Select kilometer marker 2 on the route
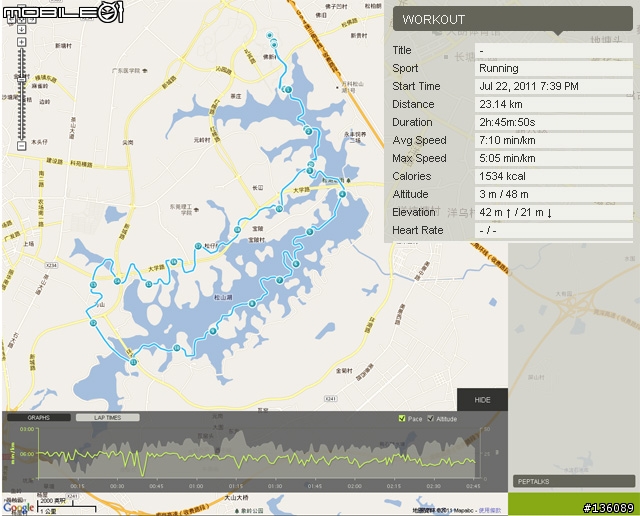The width and height of the screenshot is (640, 516). point(309,131)
